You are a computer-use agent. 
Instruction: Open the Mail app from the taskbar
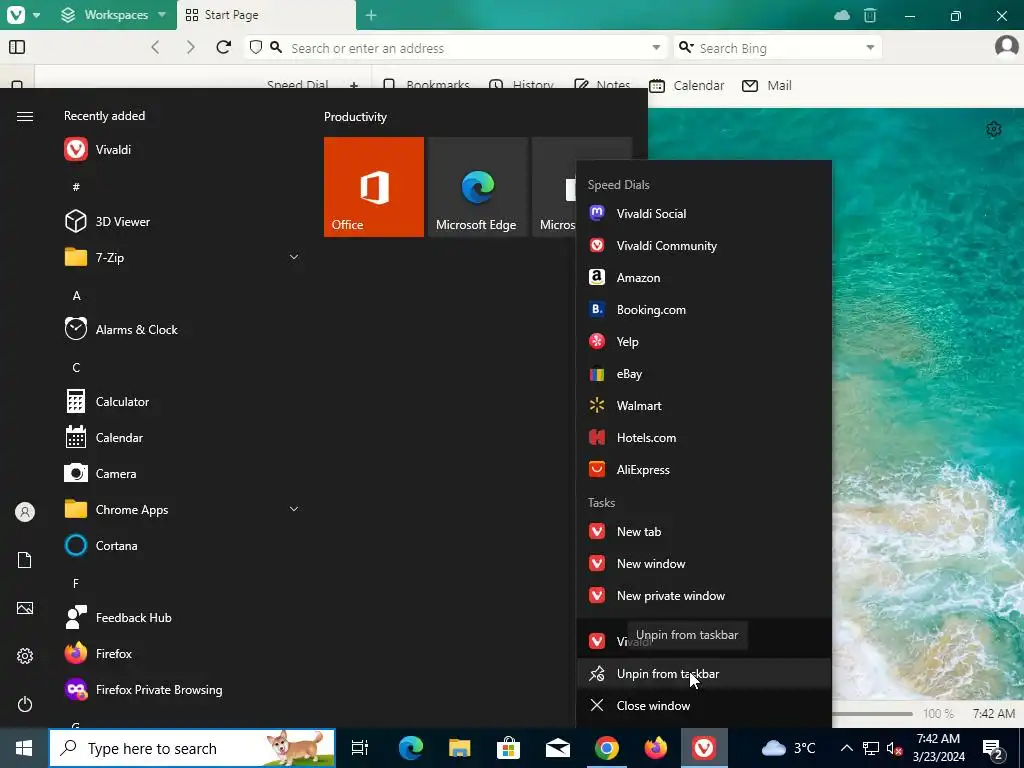(x=558, y=748)
